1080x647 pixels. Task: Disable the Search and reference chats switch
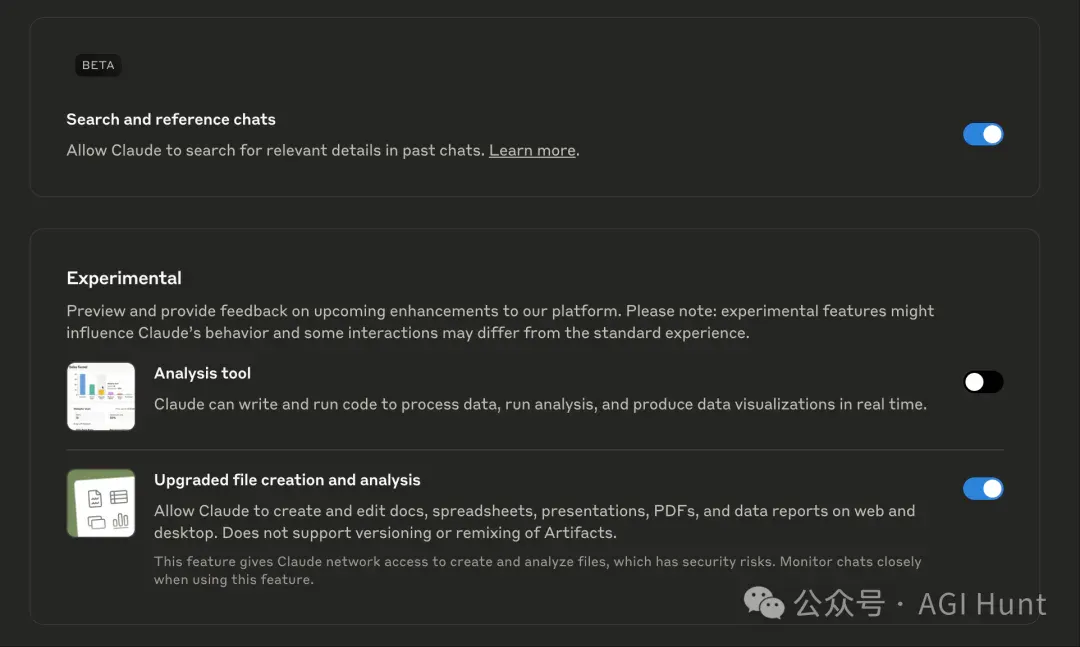click(983, 134)
